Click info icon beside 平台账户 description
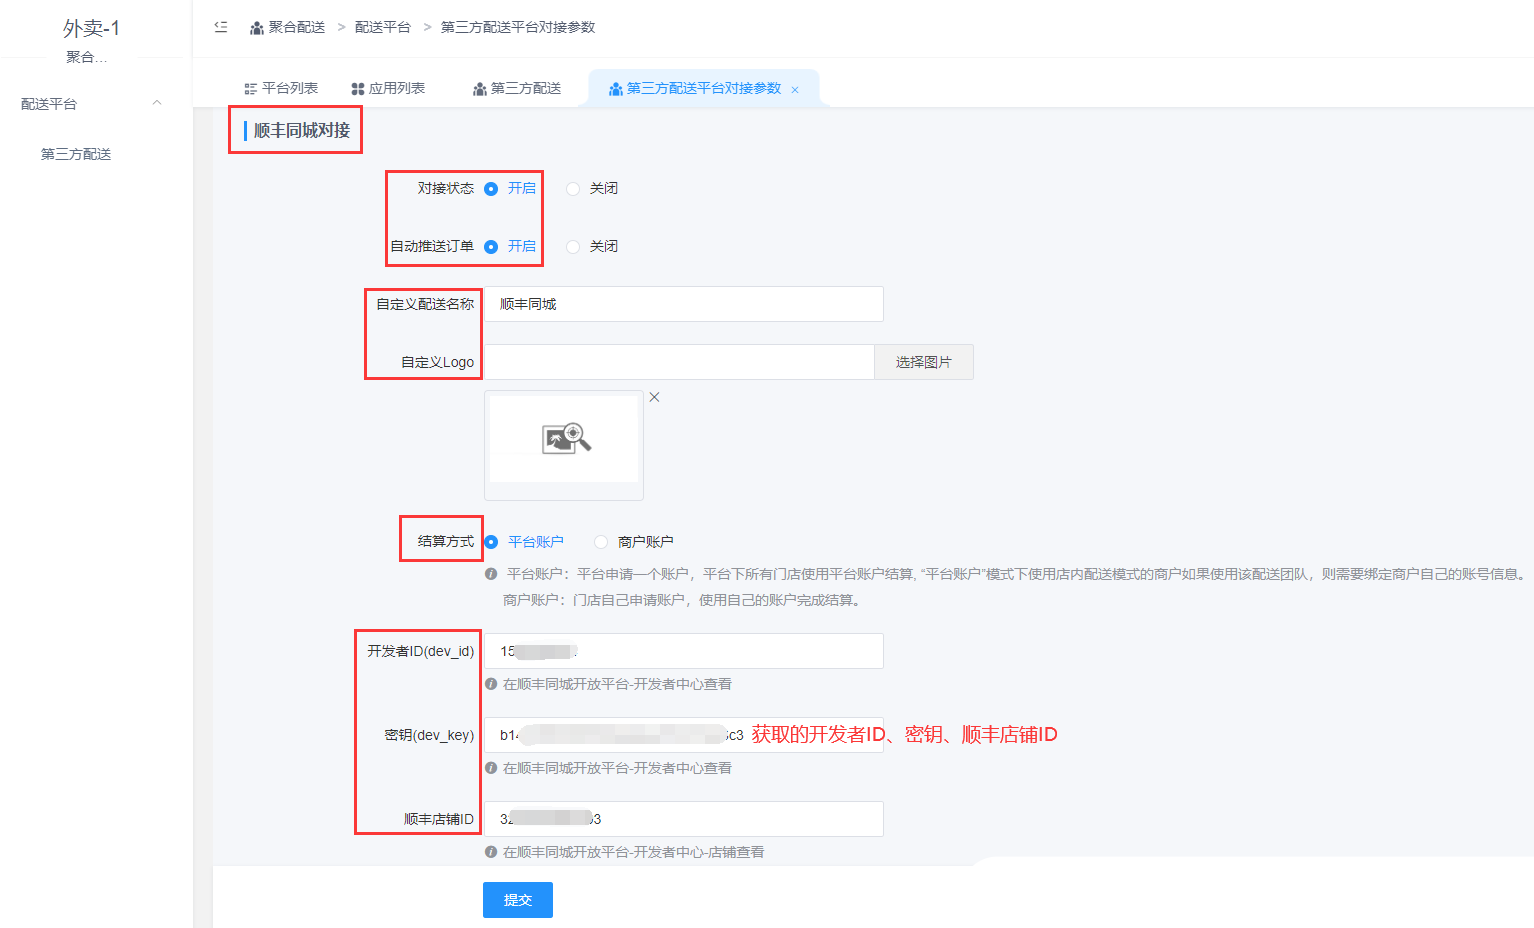The width and height of the screenshot is (1534, 928). 491,574
